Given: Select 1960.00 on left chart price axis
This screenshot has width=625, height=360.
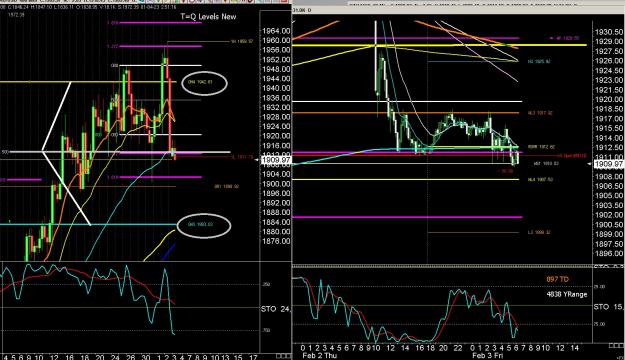Looking at the screenshot, I should tap(276, 40).
